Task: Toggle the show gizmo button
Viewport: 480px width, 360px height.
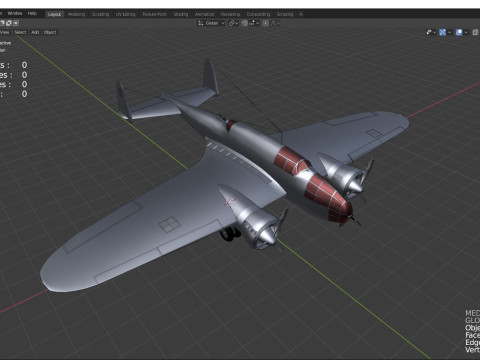Action: click(x=443, y=32)
